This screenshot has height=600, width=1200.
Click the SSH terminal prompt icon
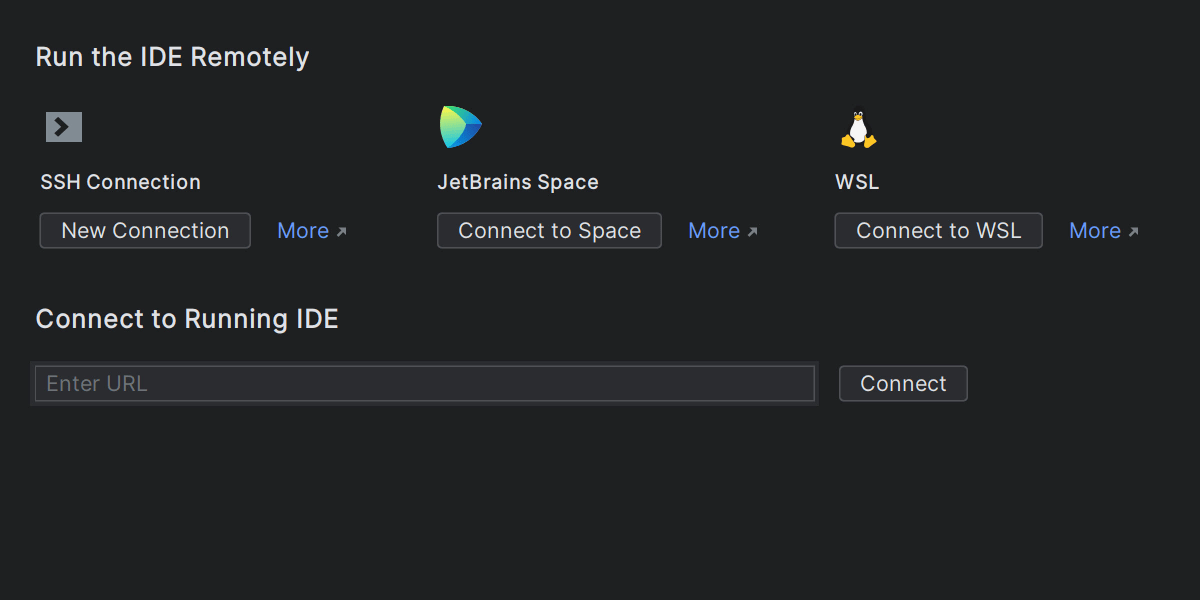tap(63, 127)
